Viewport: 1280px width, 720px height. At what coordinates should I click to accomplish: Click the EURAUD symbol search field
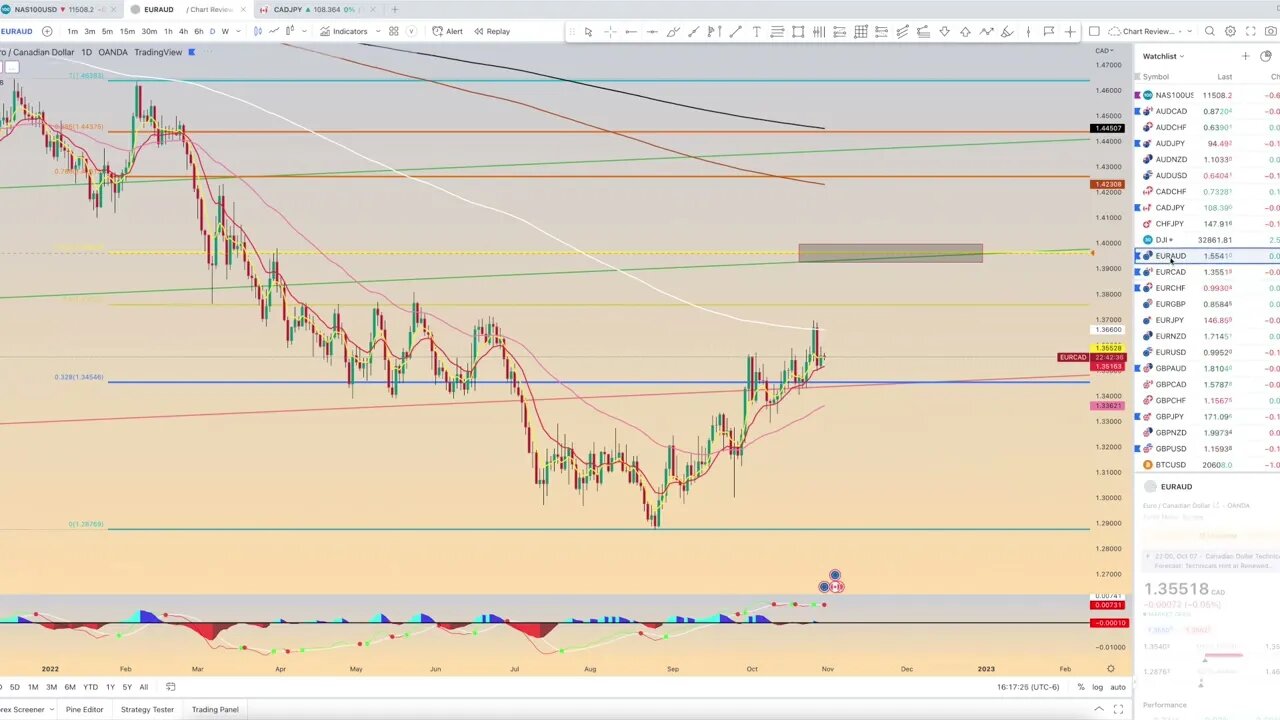17,31
